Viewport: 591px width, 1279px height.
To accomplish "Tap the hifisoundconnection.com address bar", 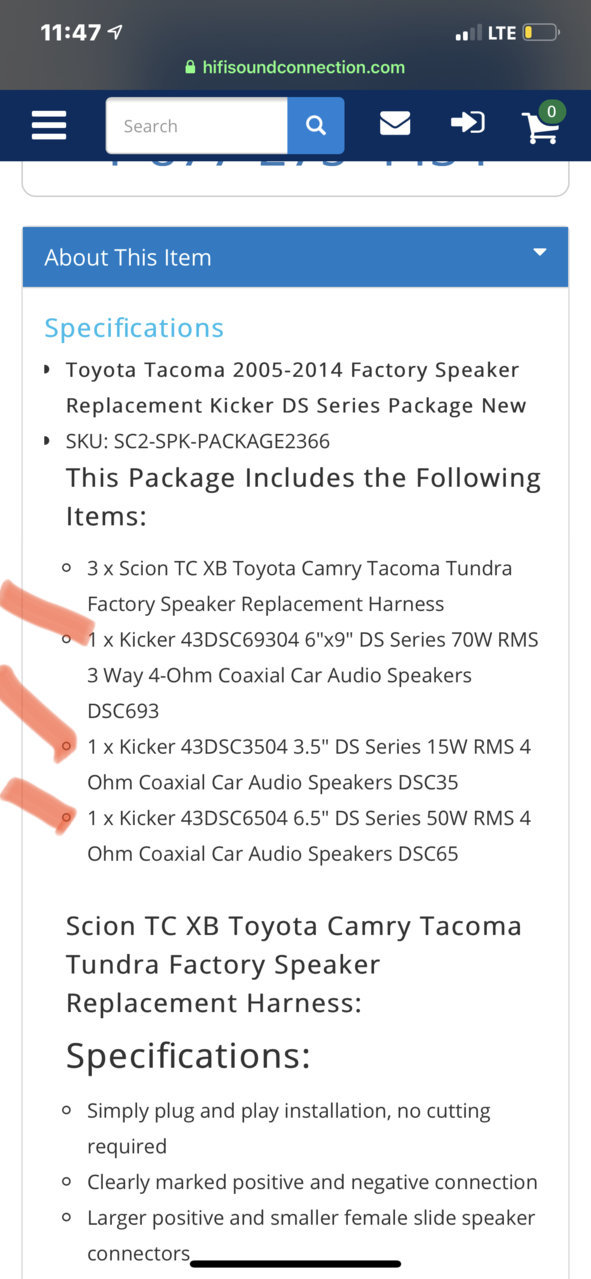I will [295, 68].
